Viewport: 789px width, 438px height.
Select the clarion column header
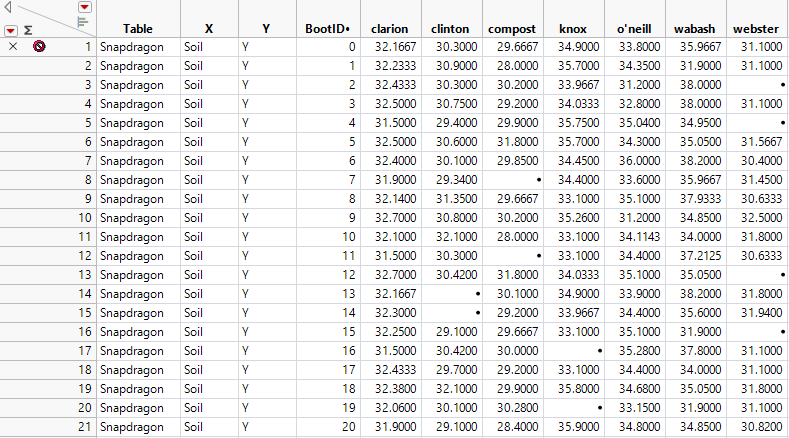pyautogui.click(x=388, y=29)
